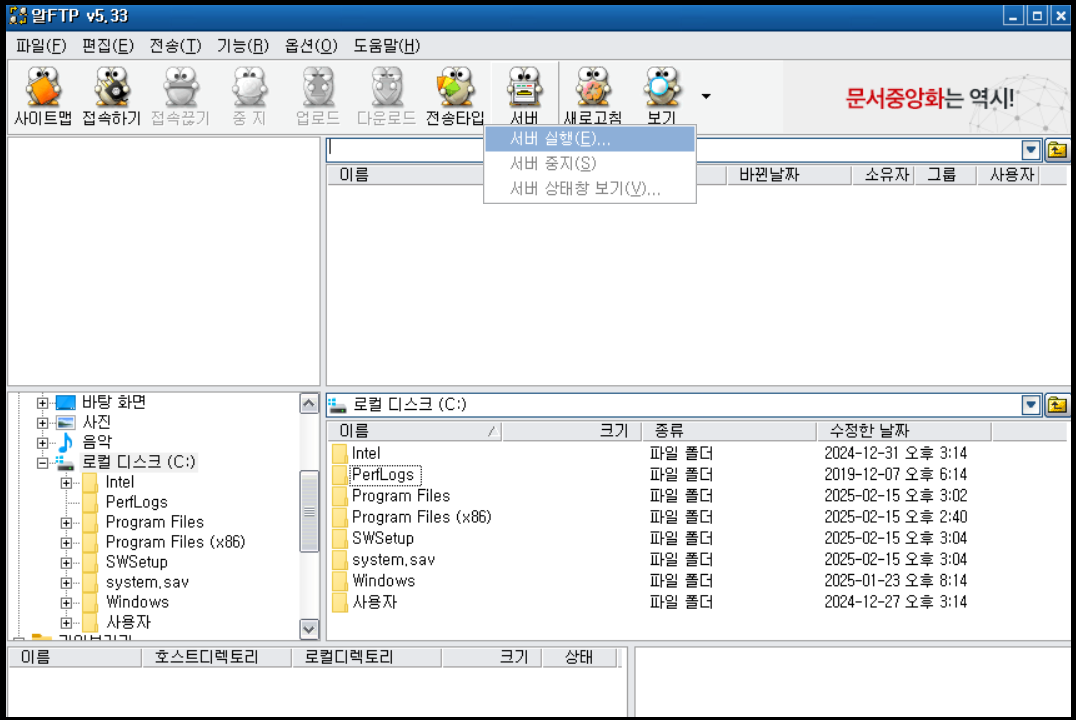Screen dimensions: 1076x720
Task: Select PerfLogs in the local file list
Action: coord(383,475)
